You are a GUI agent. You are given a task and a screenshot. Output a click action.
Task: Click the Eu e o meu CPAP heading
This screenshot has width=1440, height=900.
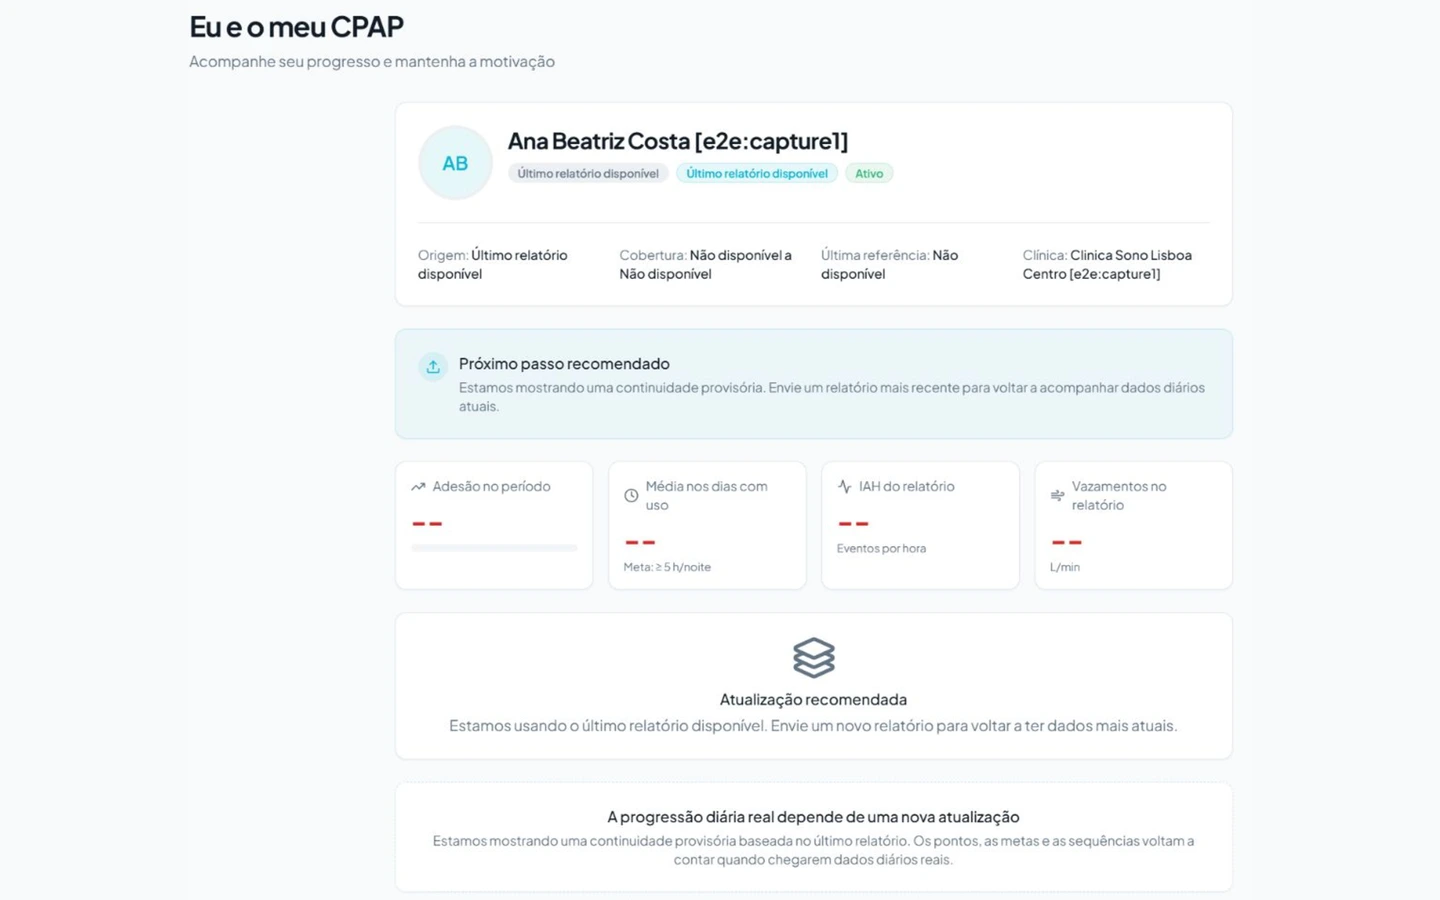296,27
